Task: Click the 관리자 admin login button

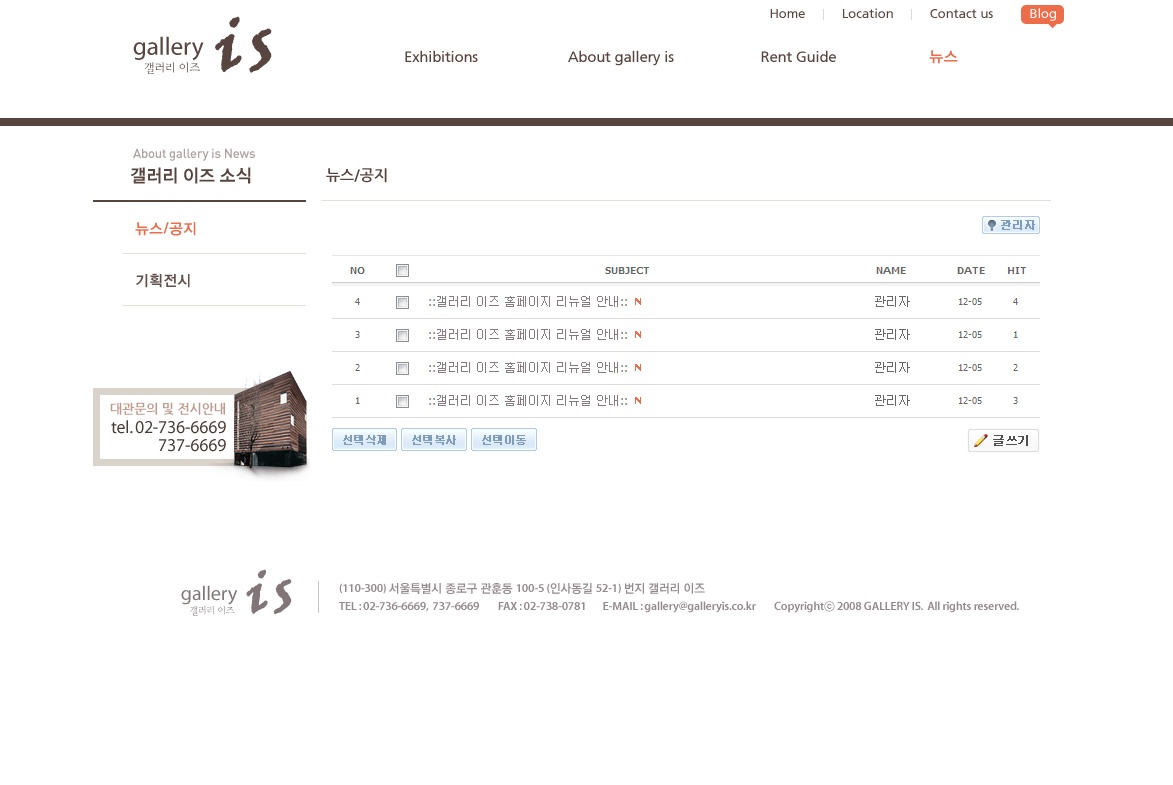Action: point(1011,225)
